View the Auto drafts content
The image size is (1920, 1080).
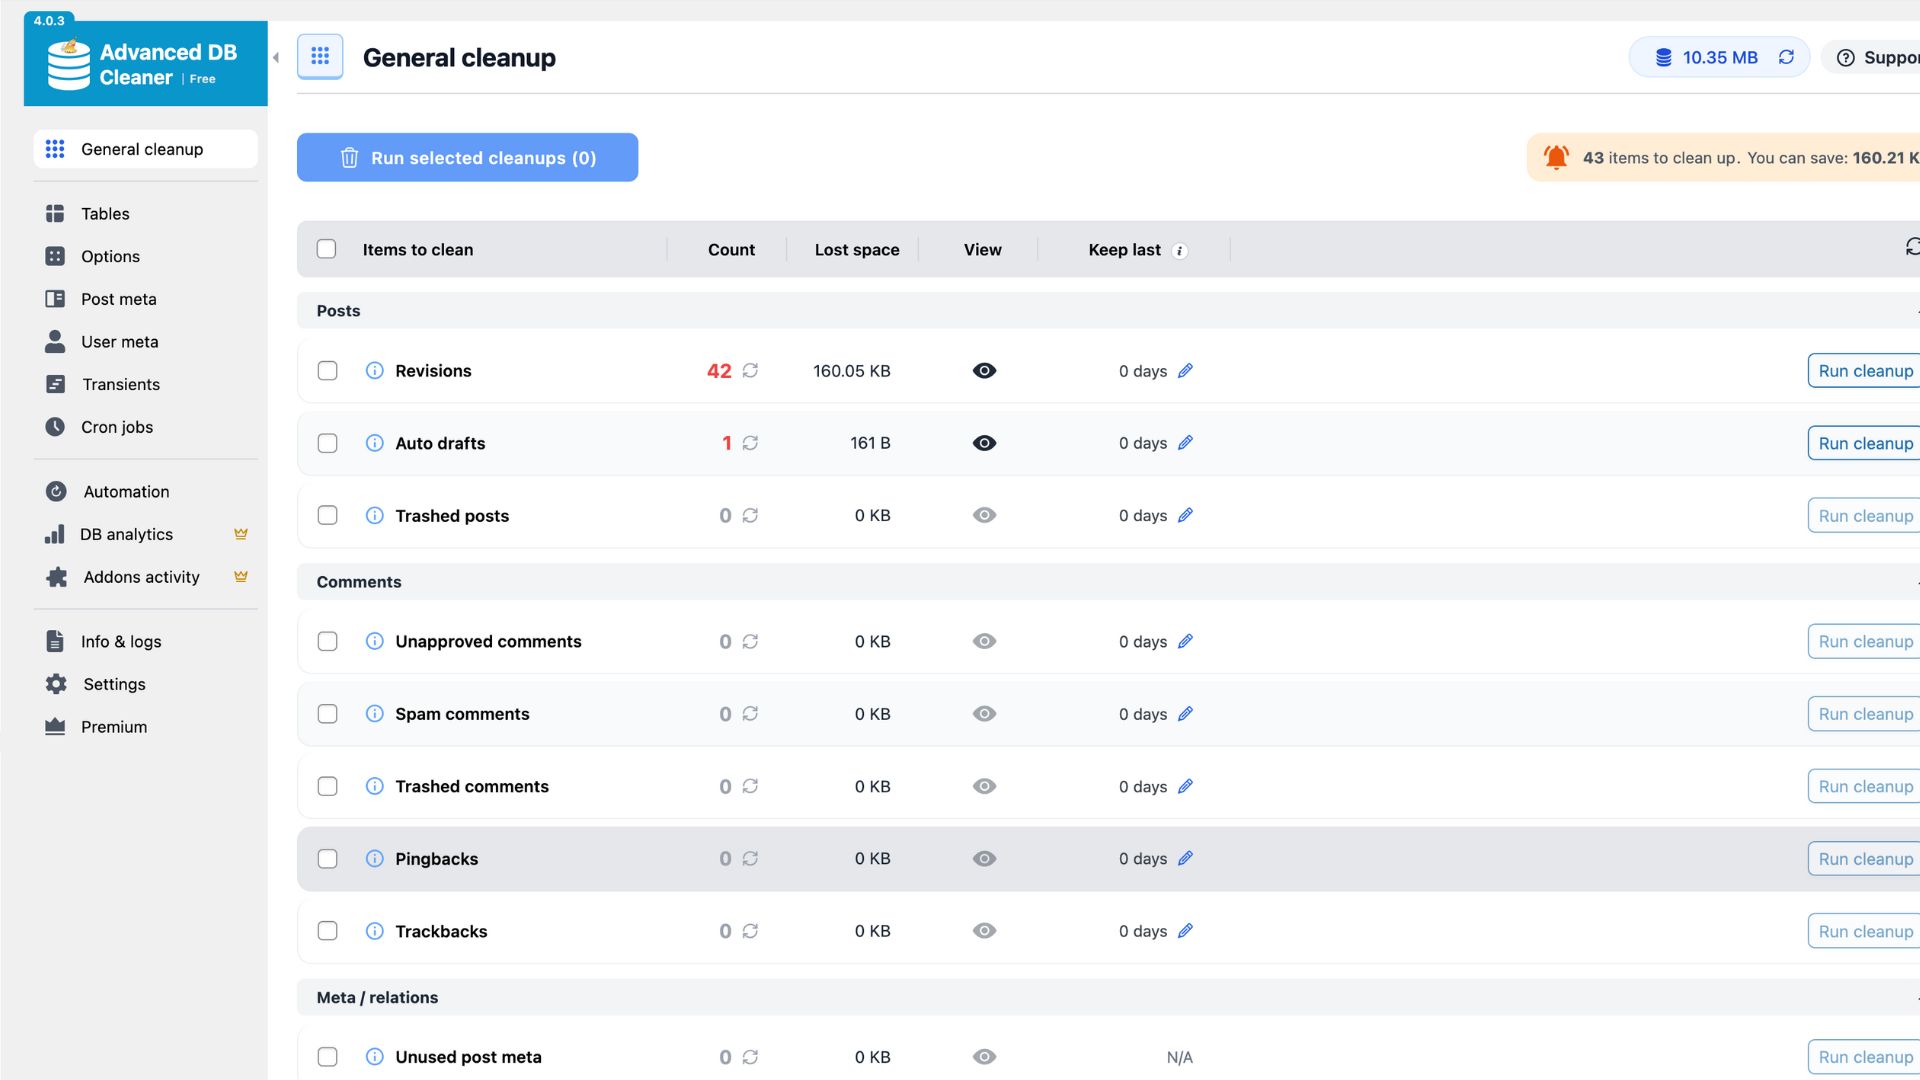pyautogui.click(x=984, y=442)
